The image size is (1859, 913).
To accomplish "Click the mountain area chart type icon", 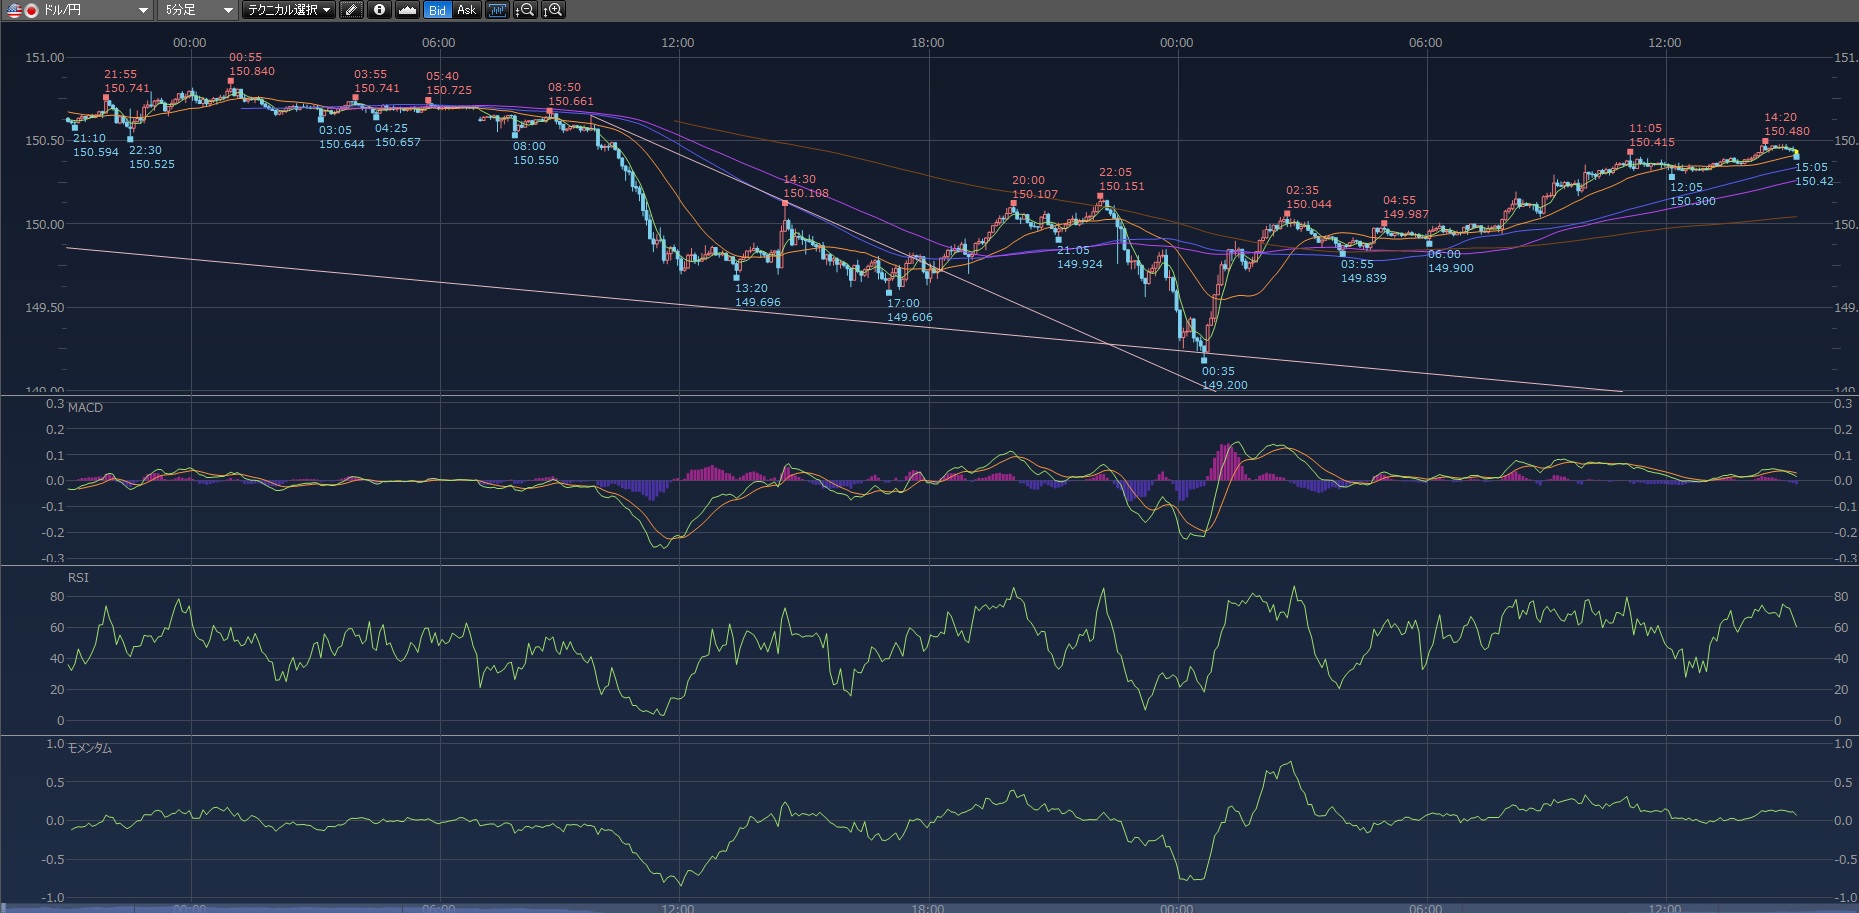I will point(407,10).
